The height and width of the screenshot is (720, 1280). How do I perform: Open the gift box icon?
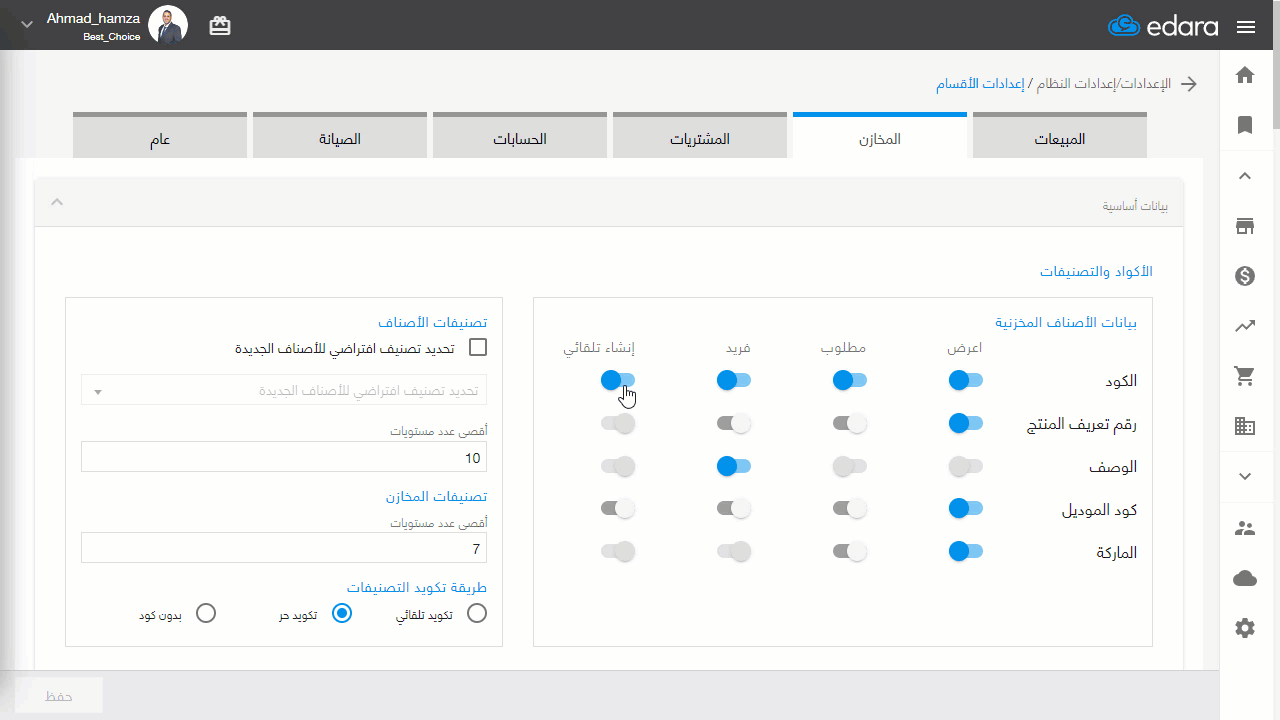220,27
